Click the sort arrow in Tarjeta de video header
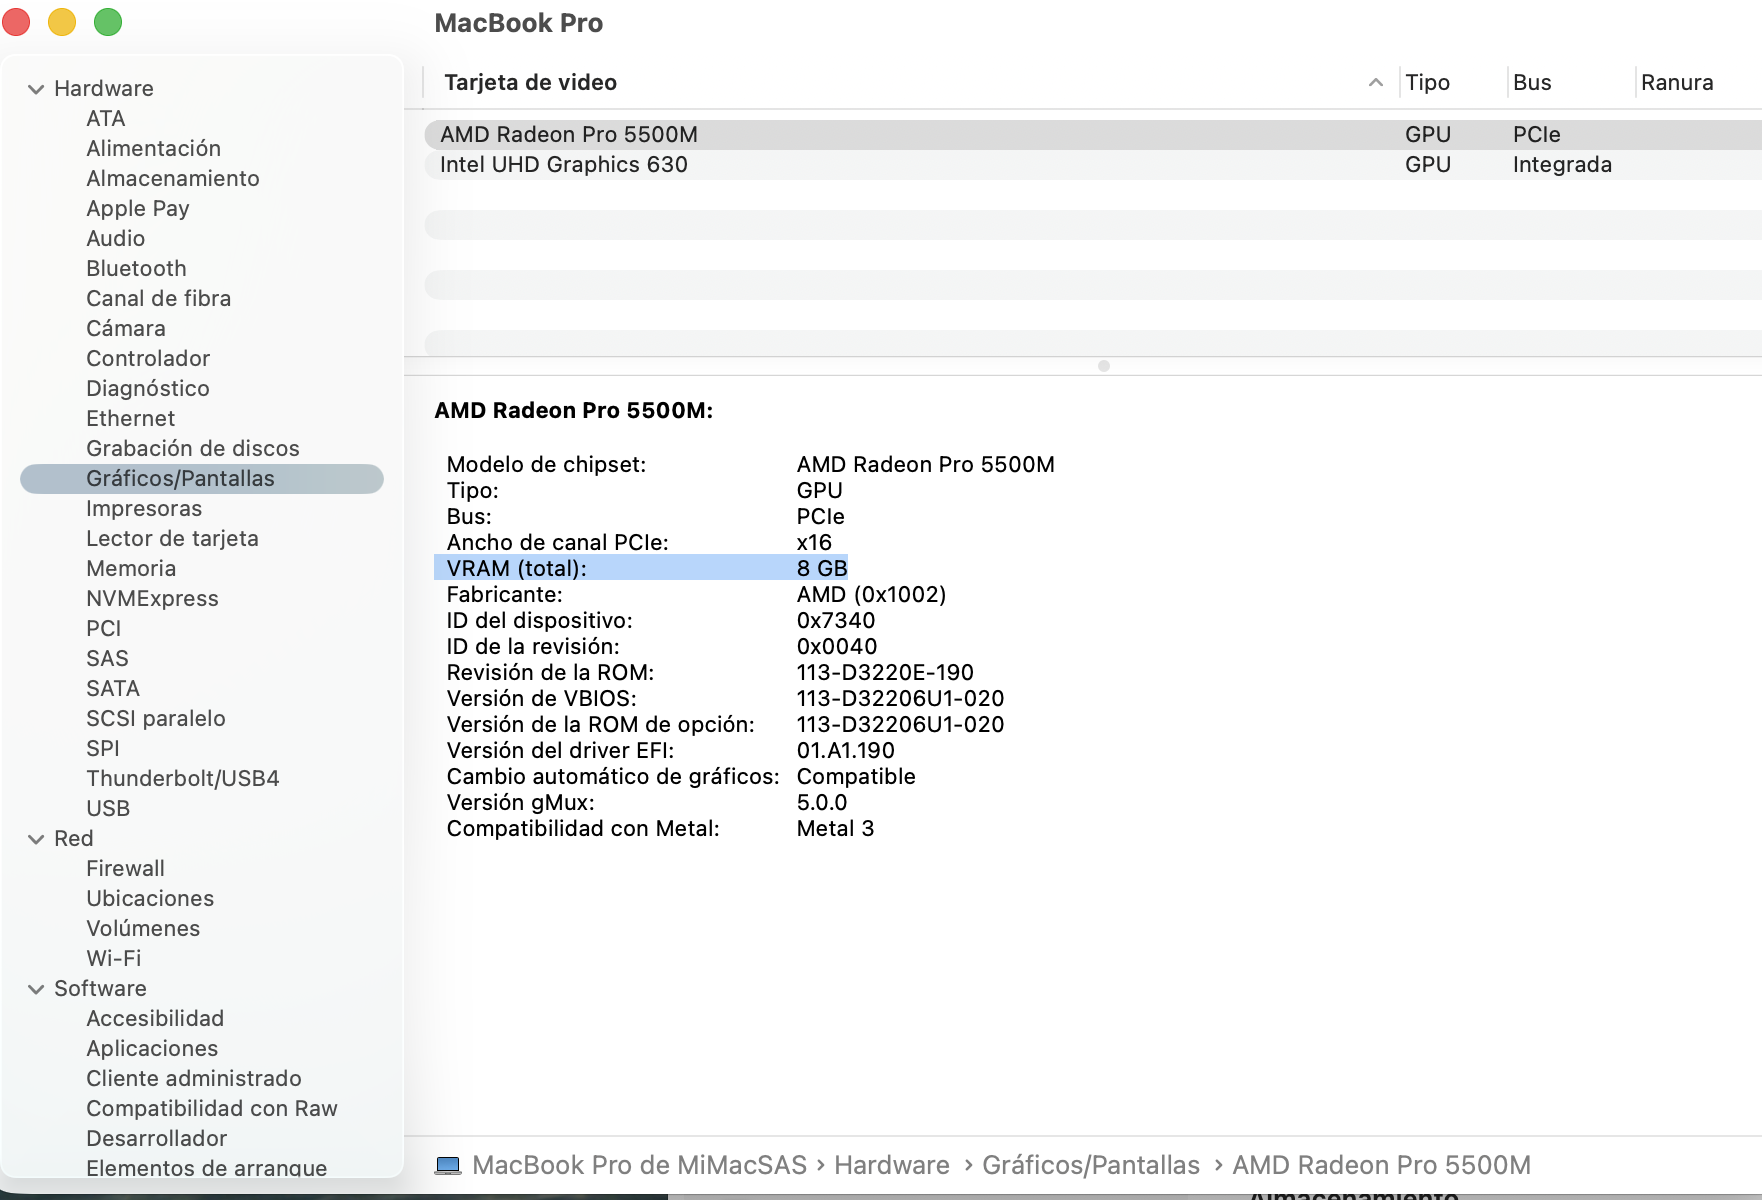The width and height of the screenshot is (1762, 1200). [x=1376, y=83]
